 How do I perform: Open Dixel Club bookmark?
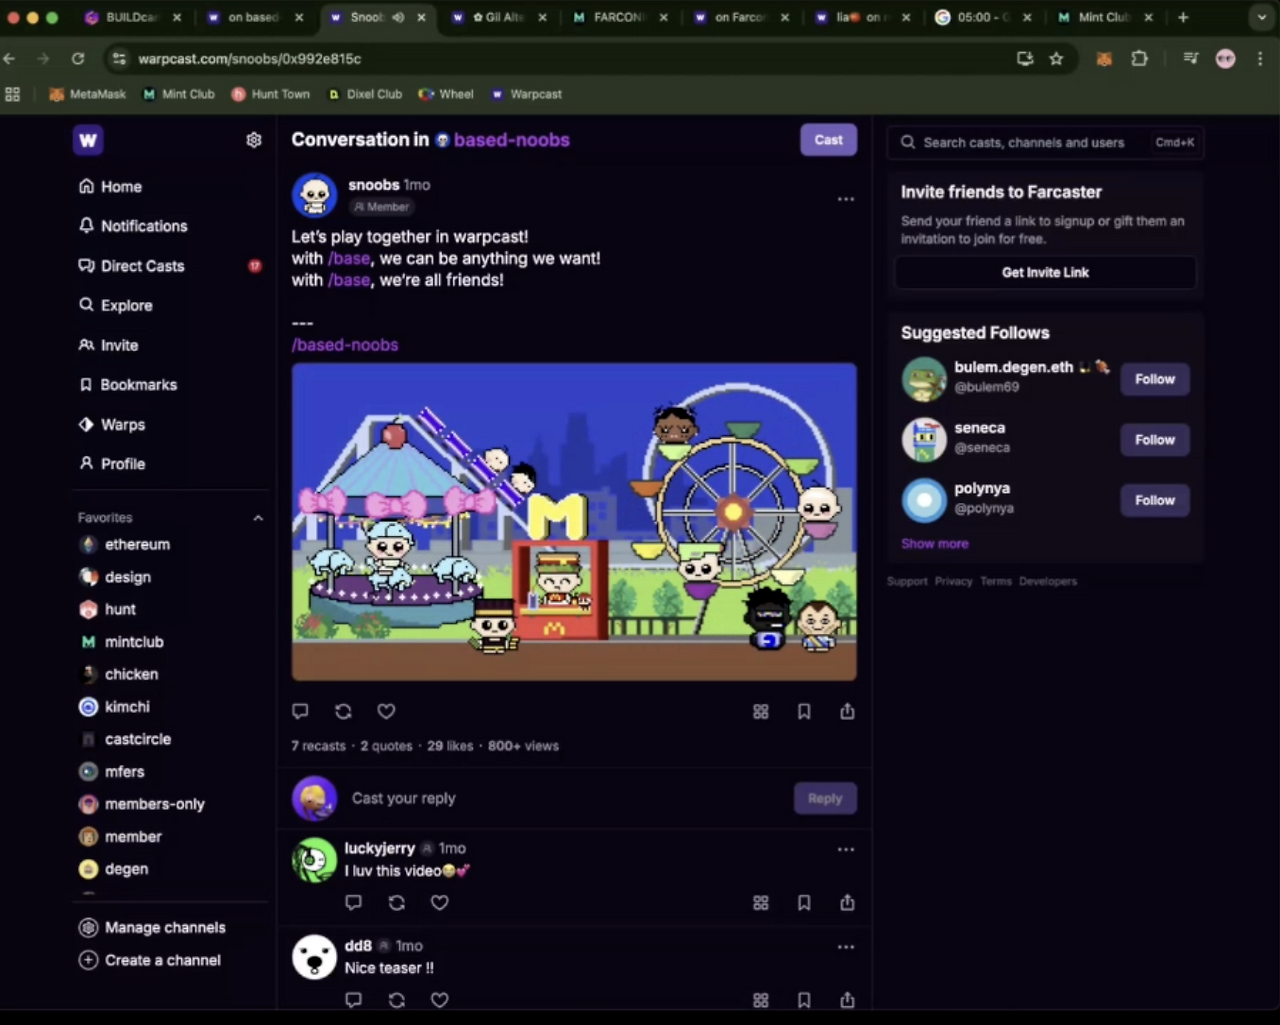tap(364, 94)
